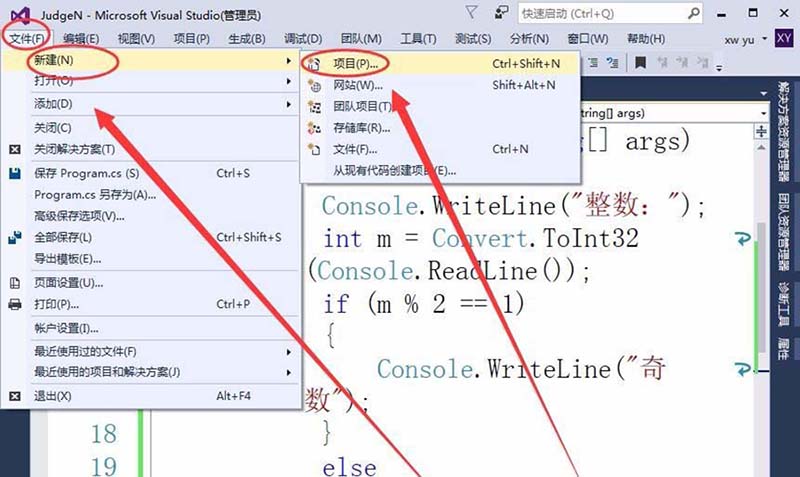
Task: Click the next bookmark icon
Action: click(682, 63)
